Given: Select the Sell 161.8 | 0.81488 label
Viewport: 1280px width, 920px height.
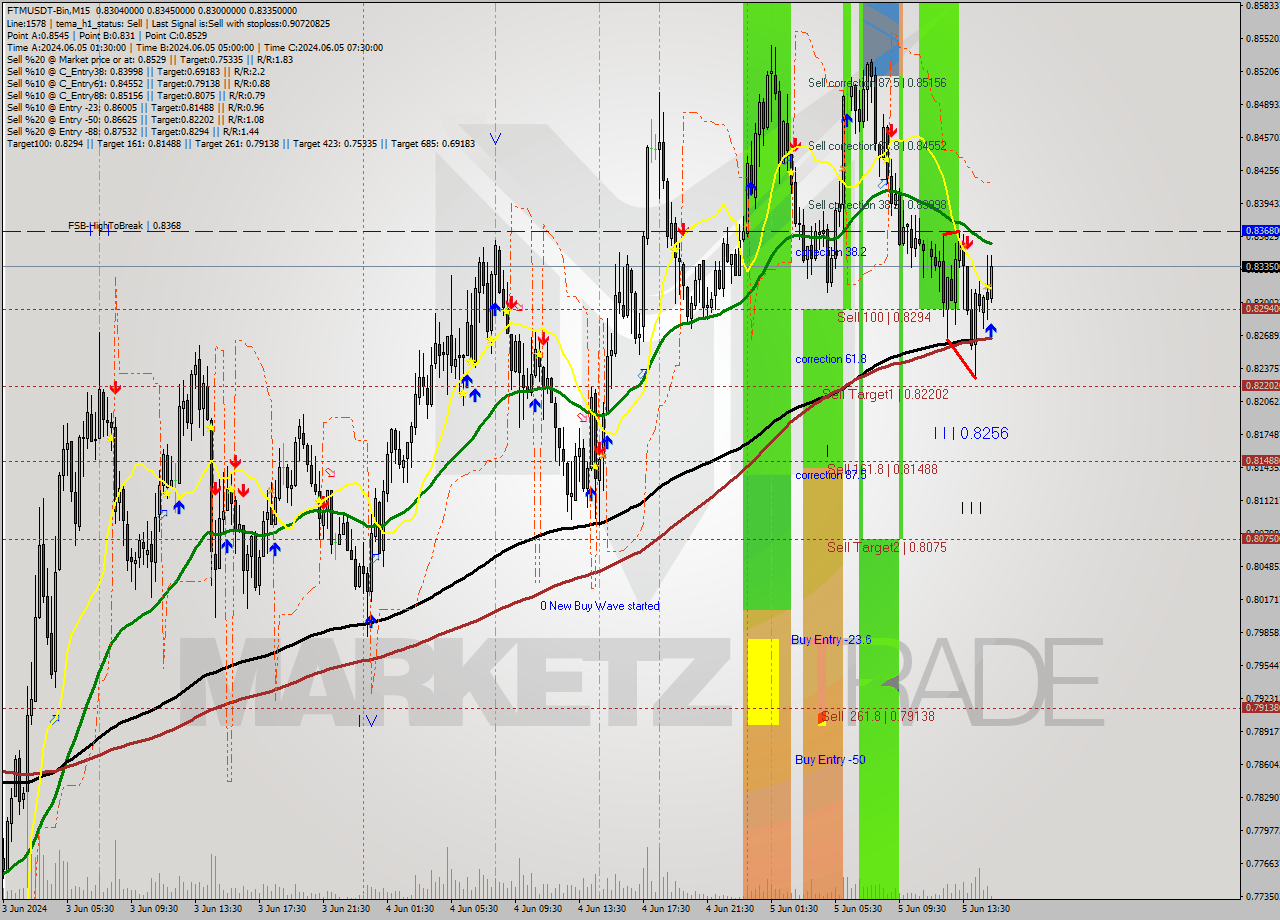Looking at the screenshot, I should pyautogui.click(x=882, y=468).
